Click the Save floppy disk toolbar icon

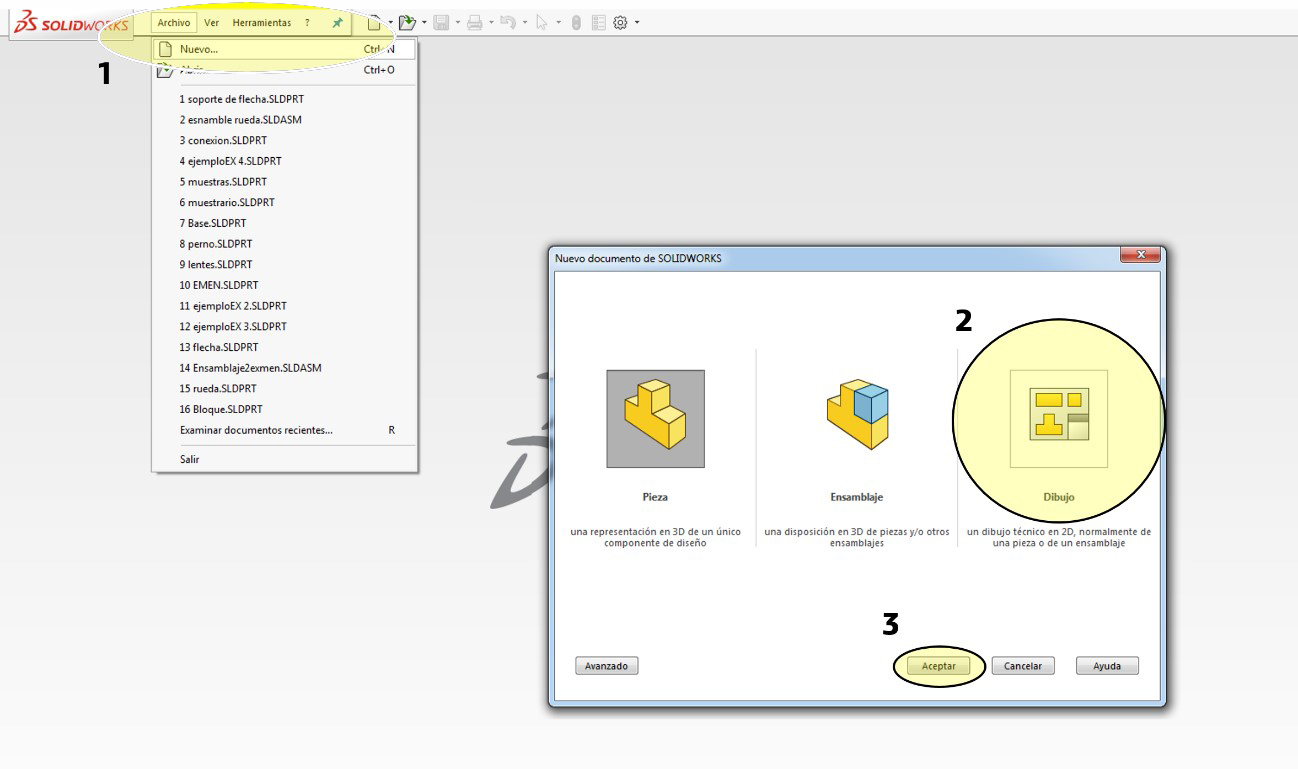(x=441, y=22)
